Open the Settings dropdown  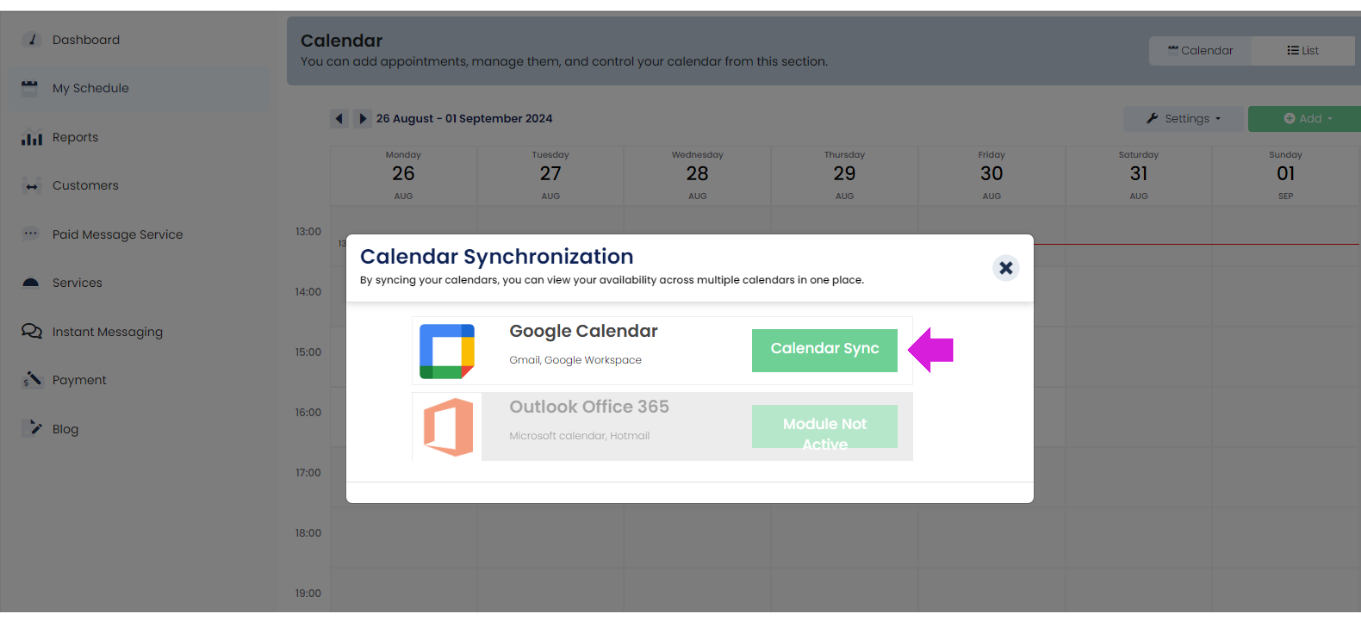(1183, 119)
